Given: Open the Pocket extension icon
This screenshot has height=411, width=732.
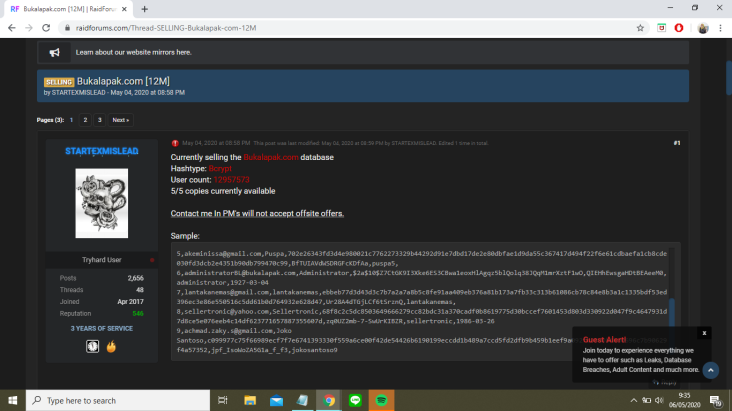Looking at the screenshot, I should click(x=661, y=28).
